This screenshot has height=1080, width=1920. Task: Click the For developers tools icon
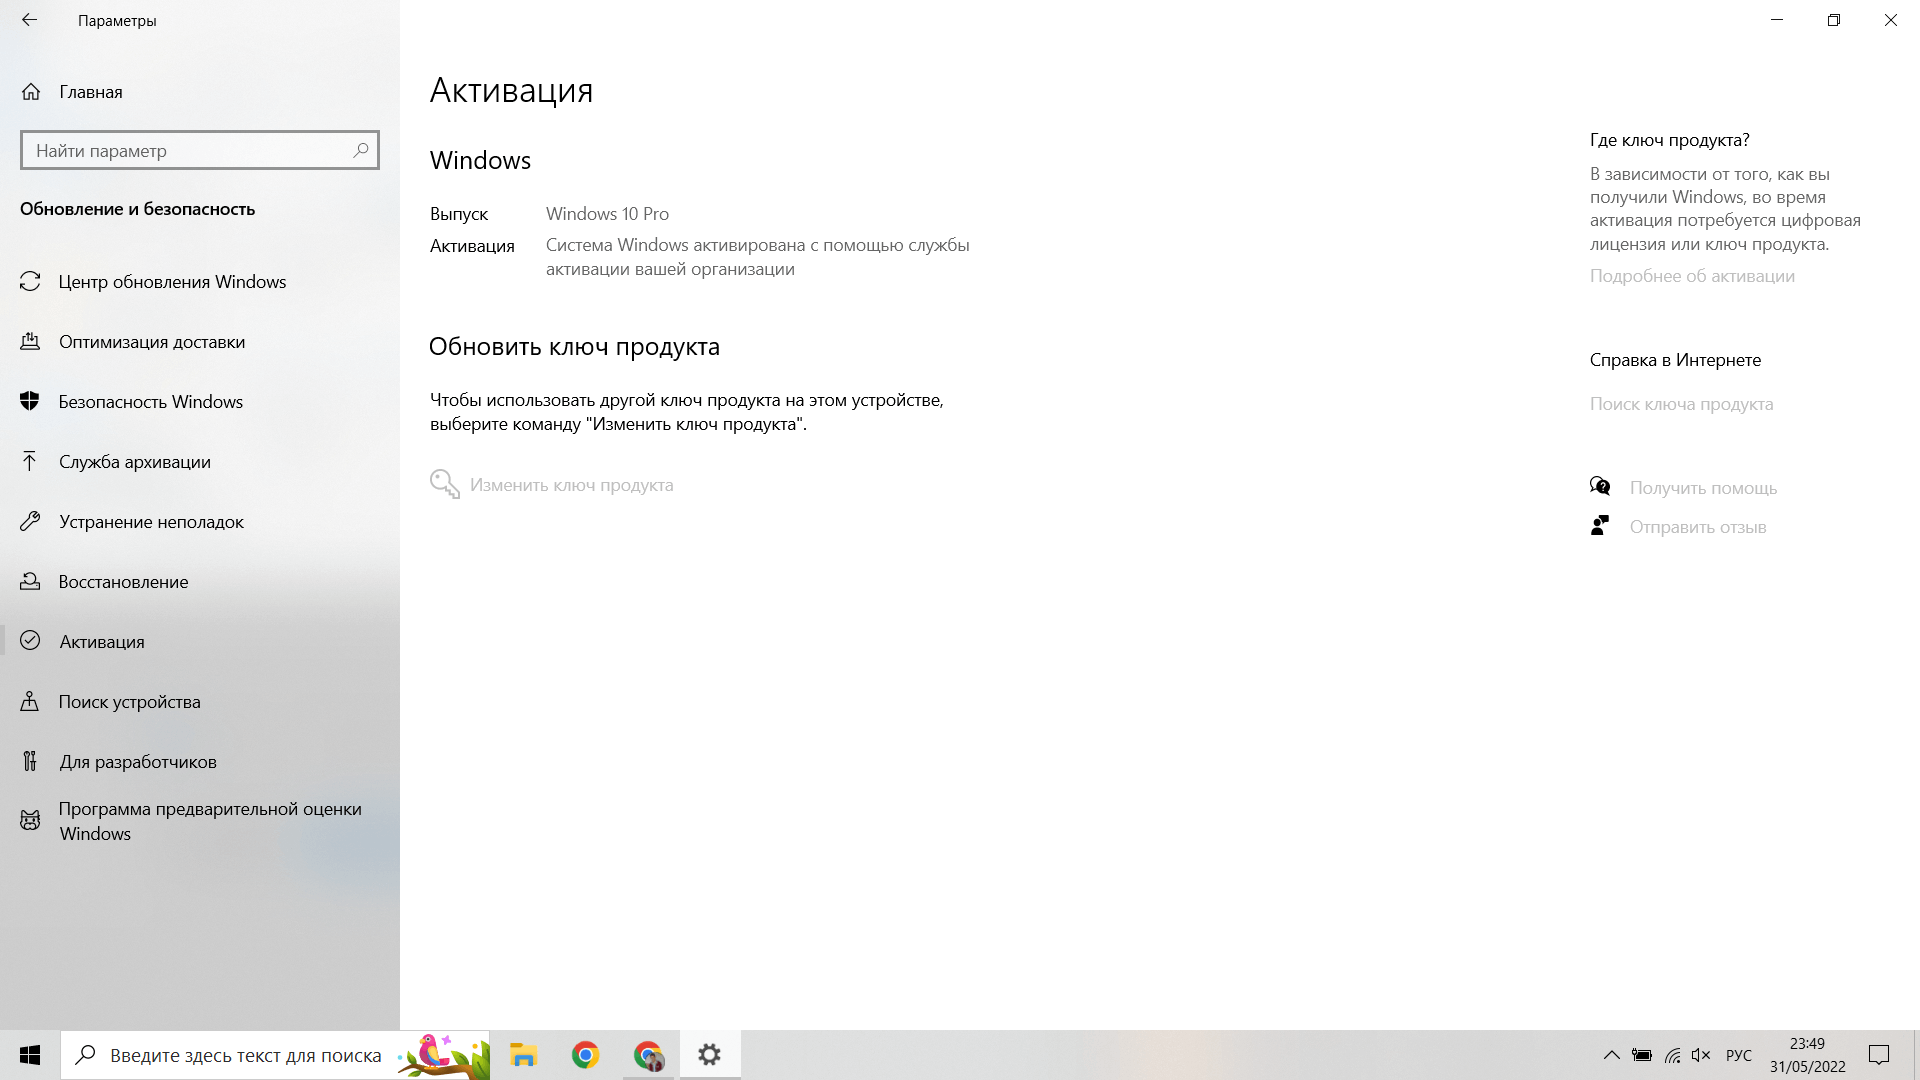pyautogui.click(x=30, y=762)
